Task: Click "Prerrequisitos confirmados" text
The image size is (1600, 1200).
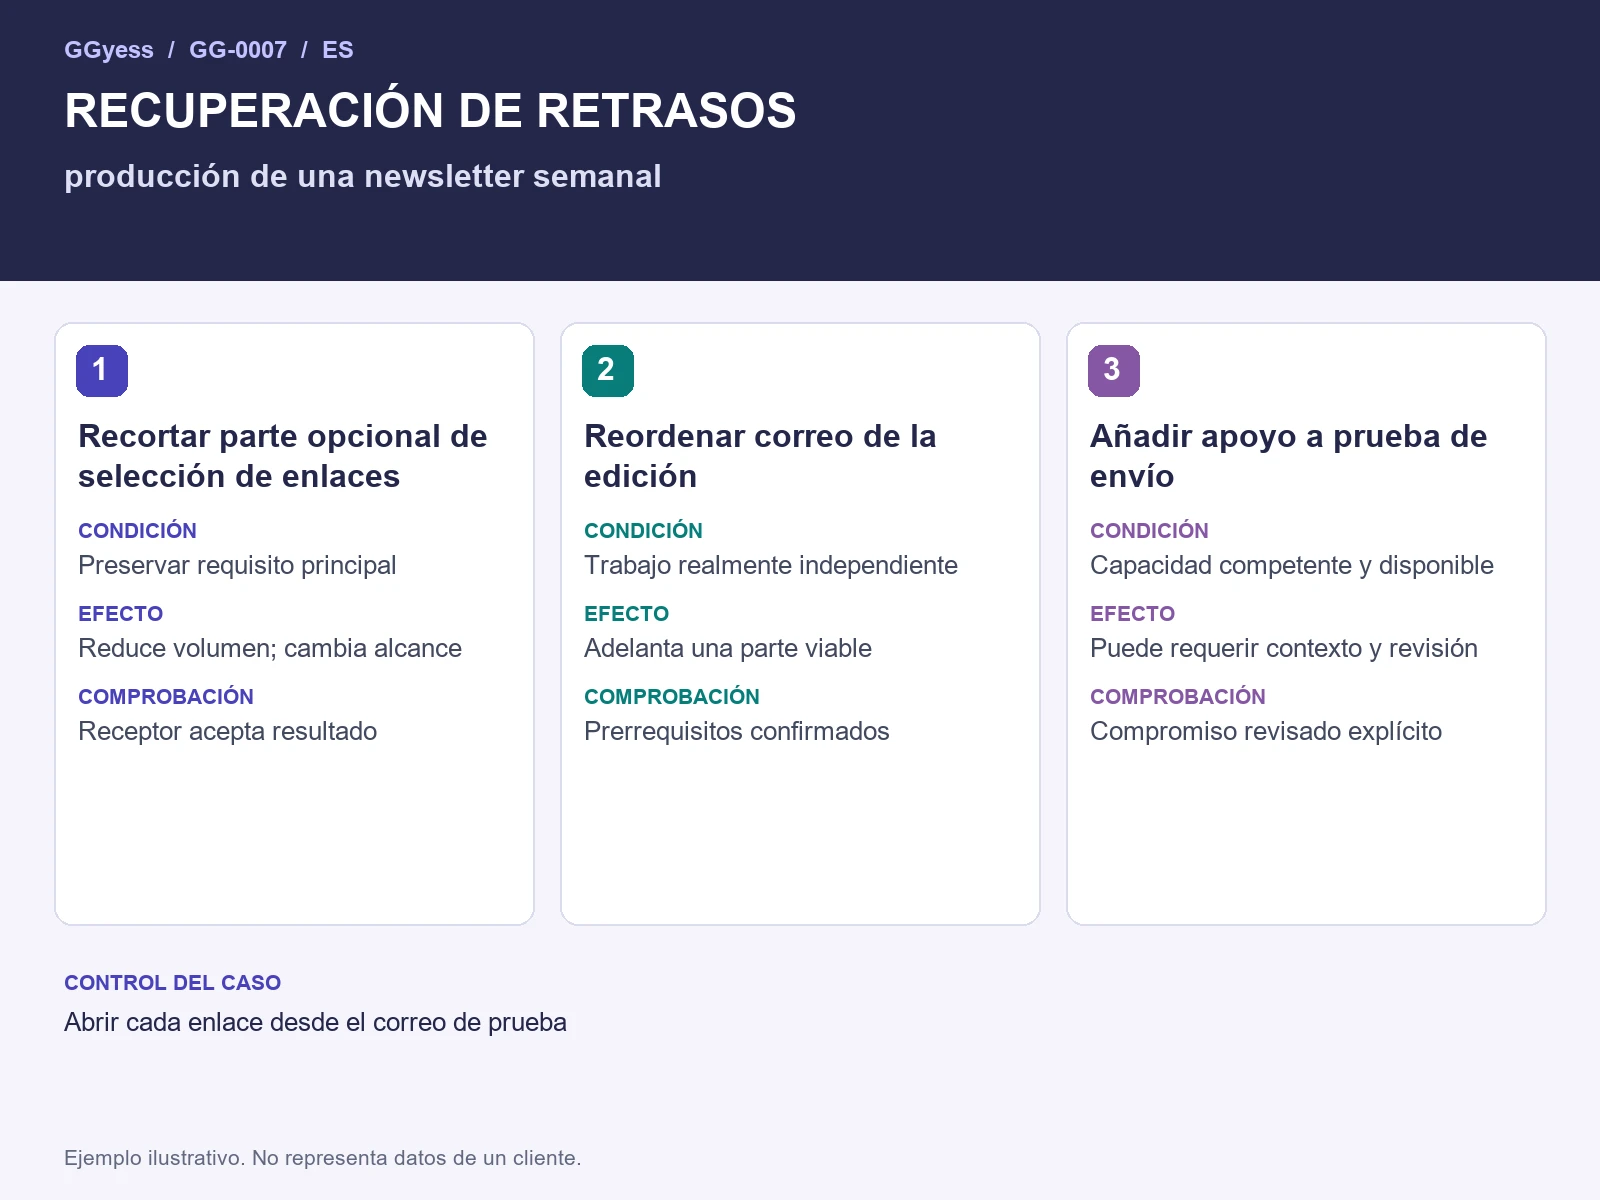Action: pyautogui.click(x=737, y=732)
